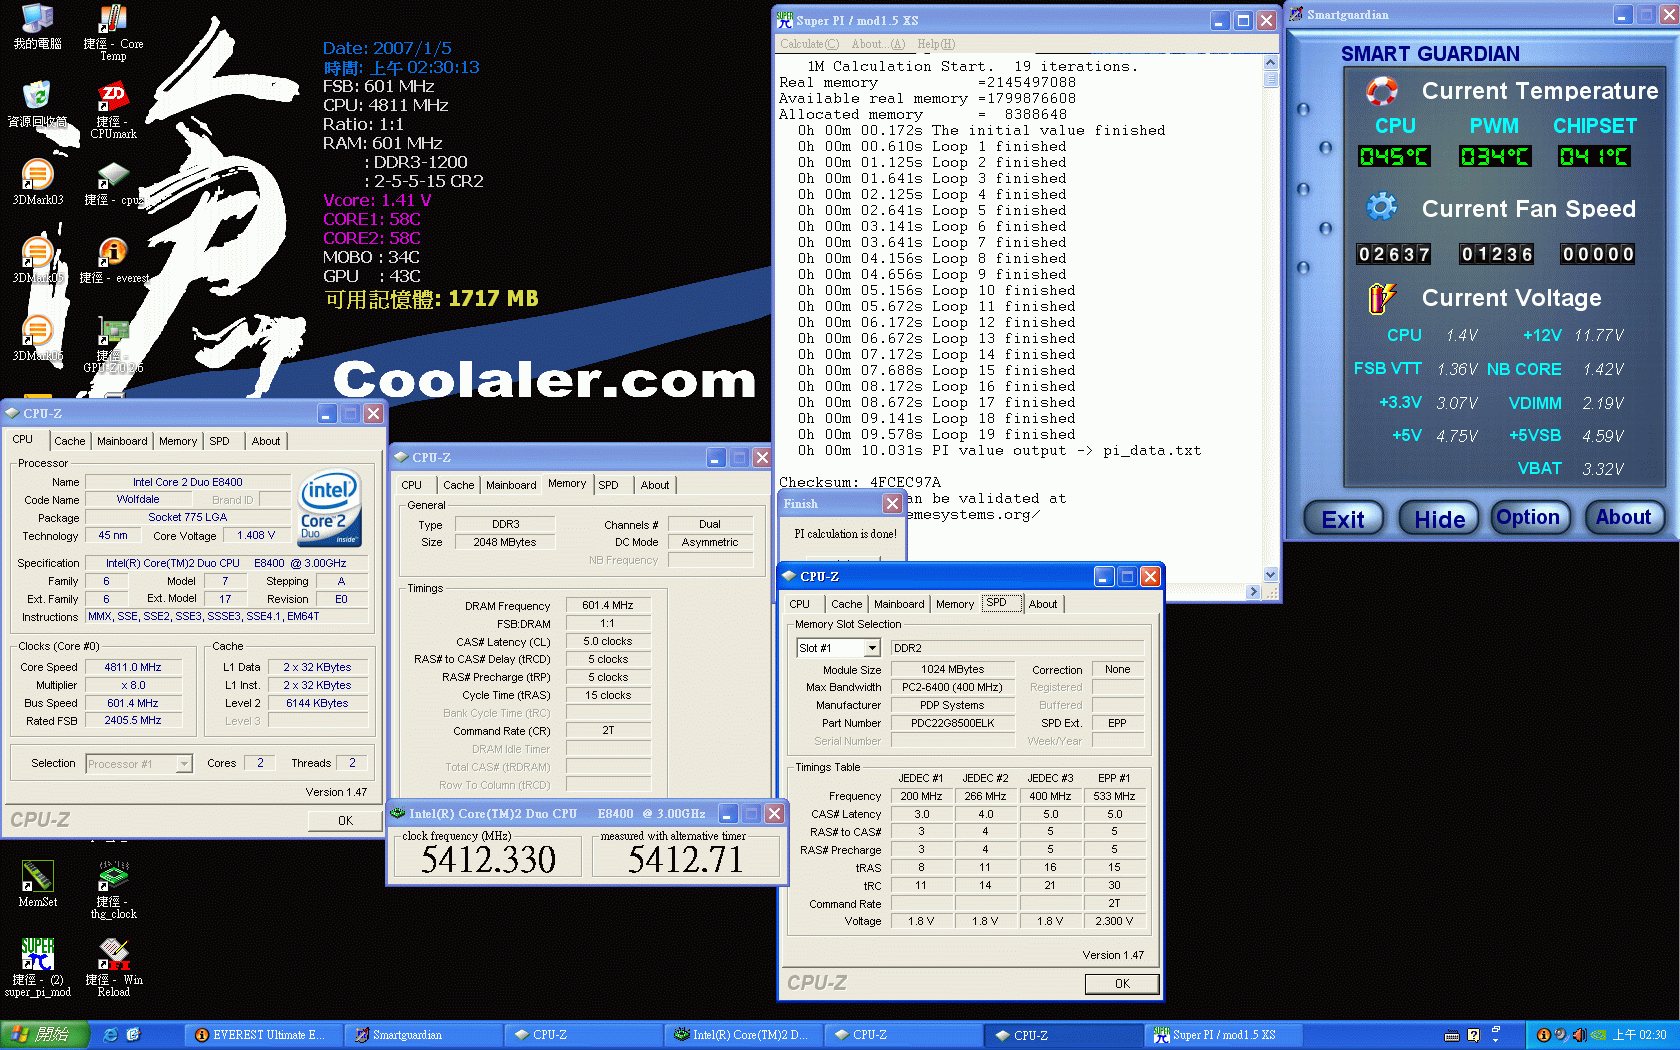The image size is (1680, 1050).
Task: Switch to SPD tab in middle CPU-Z window
Action: [x=608, y=485]
